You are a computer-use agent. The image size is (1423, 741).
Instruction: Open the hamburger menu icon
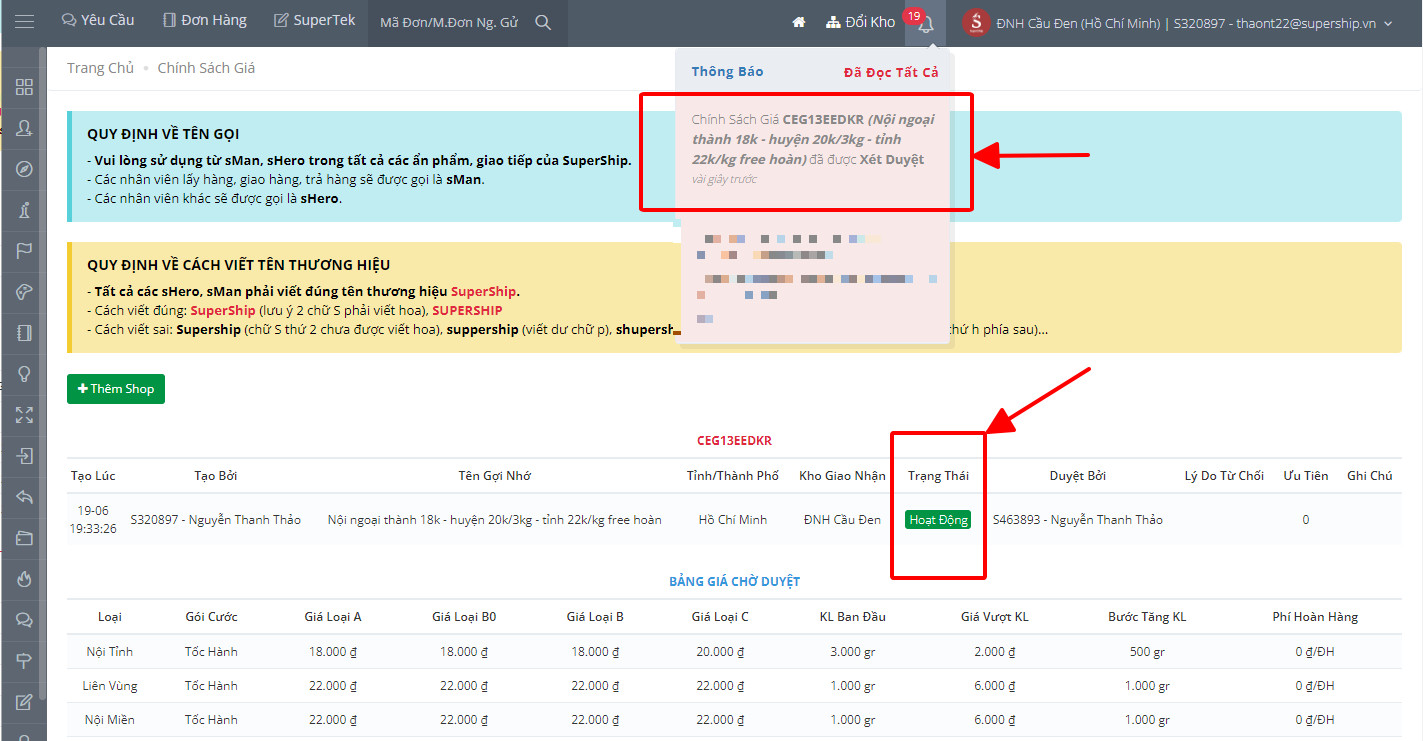[x=25, y=21]
